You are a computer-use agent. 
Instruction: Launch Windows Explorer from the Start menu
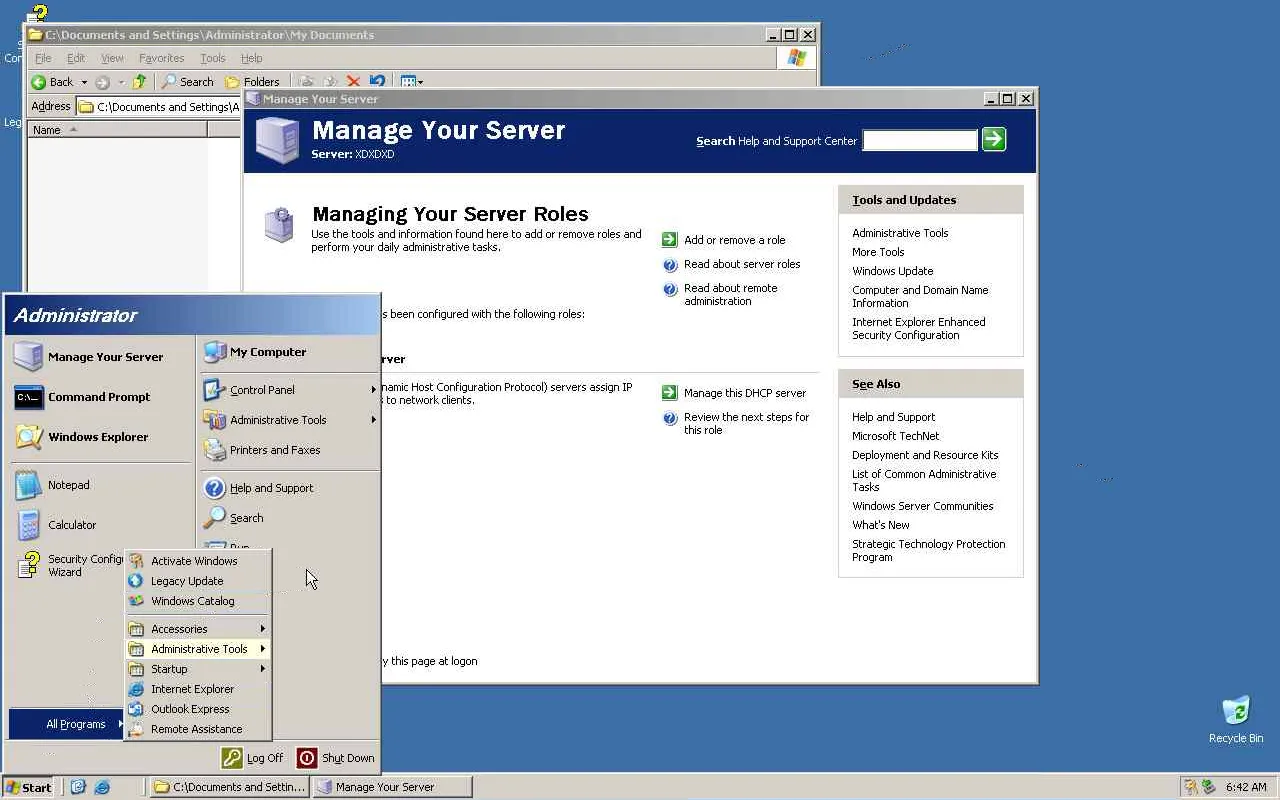(98, 437)
